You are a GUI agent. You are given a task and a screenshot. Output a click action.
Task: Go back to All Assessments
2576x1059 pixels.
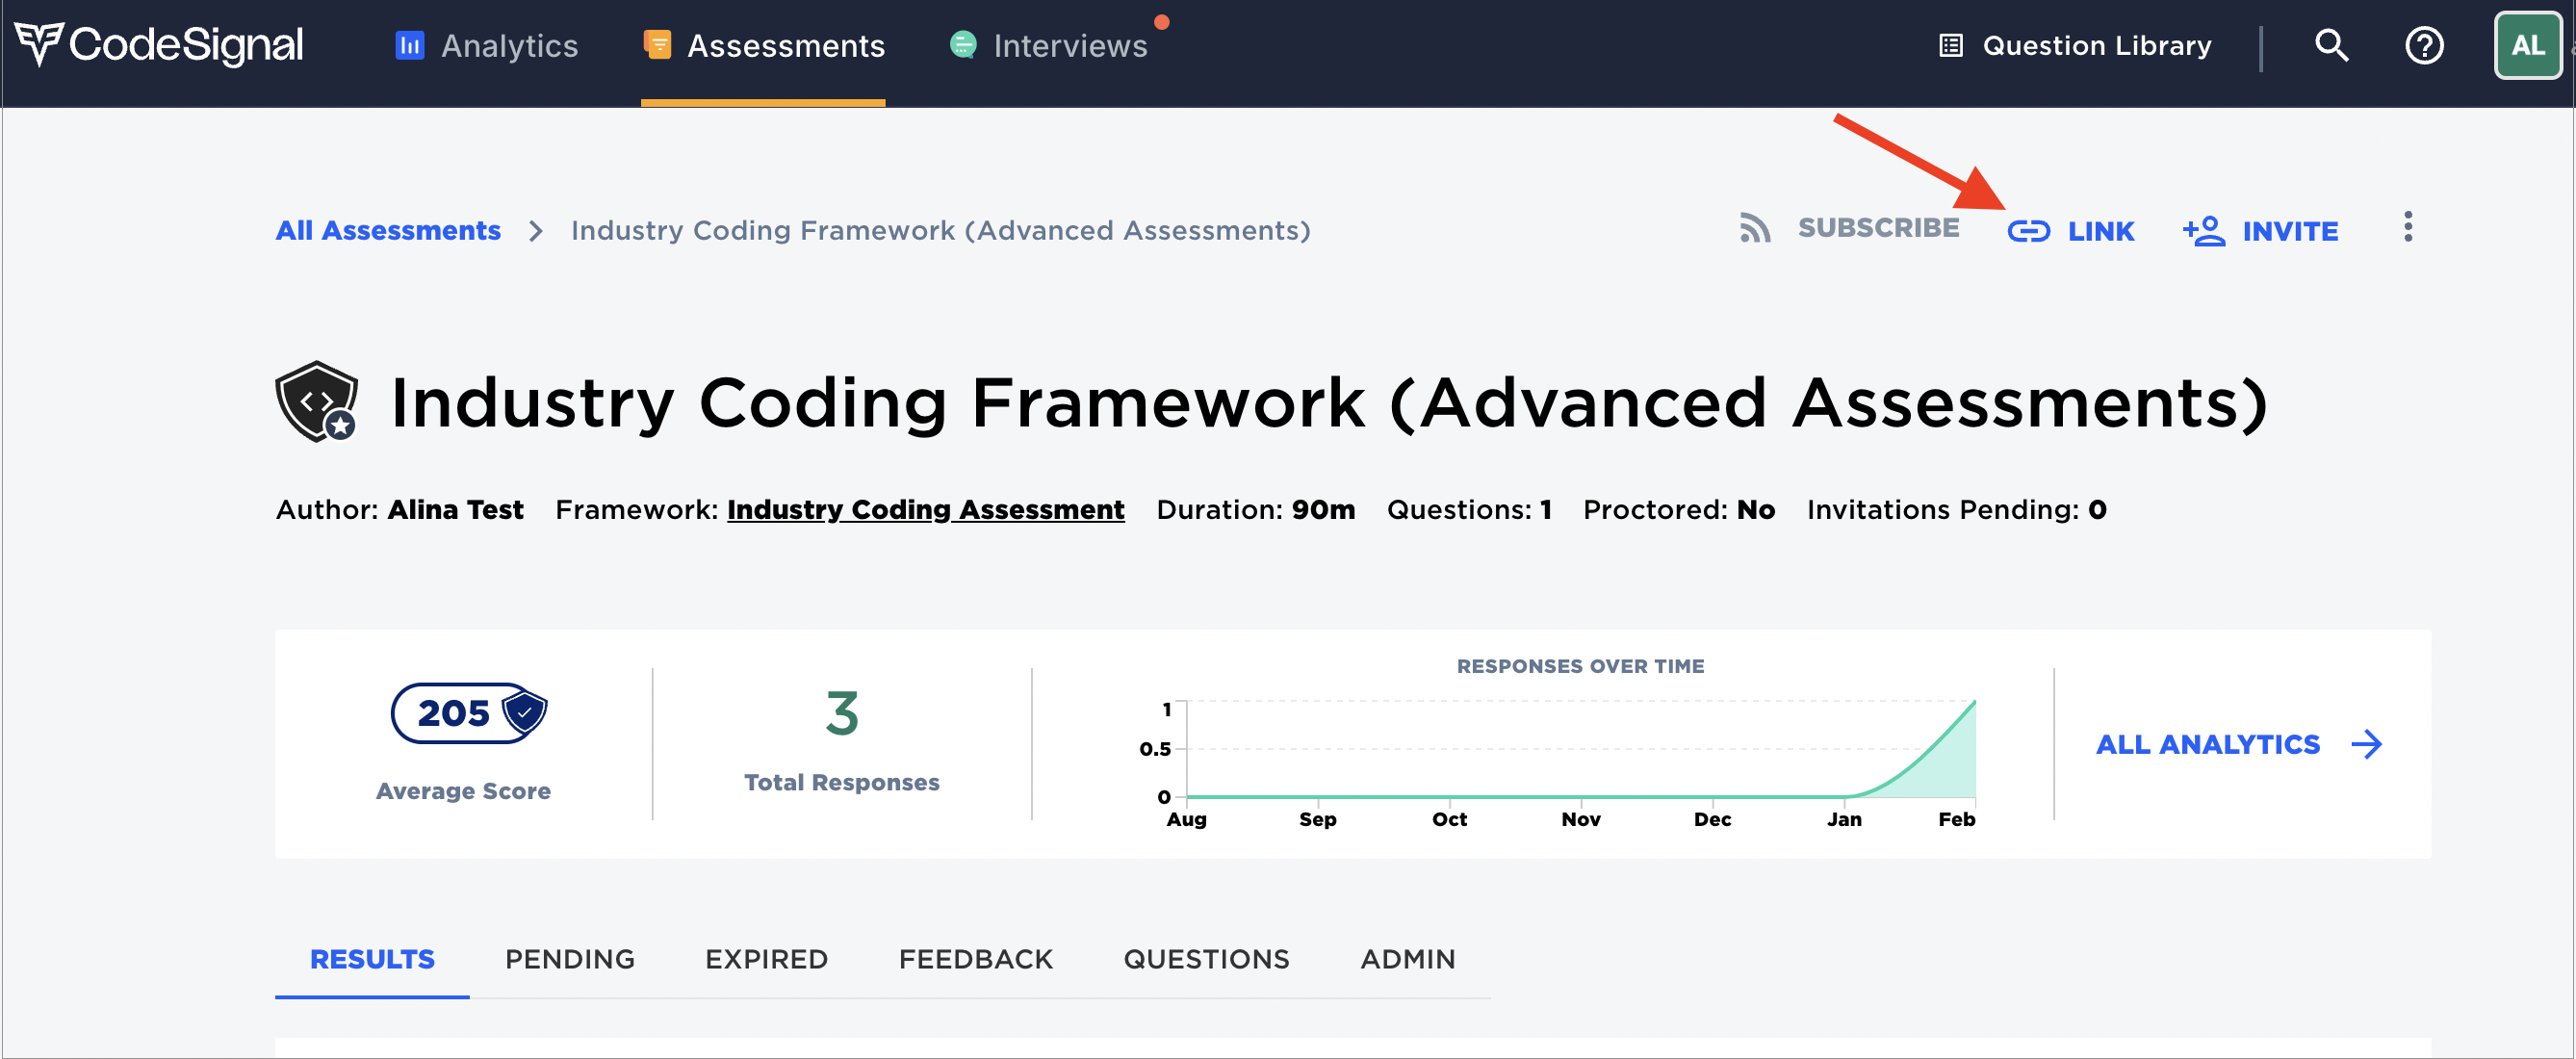(x=388, y=230)
